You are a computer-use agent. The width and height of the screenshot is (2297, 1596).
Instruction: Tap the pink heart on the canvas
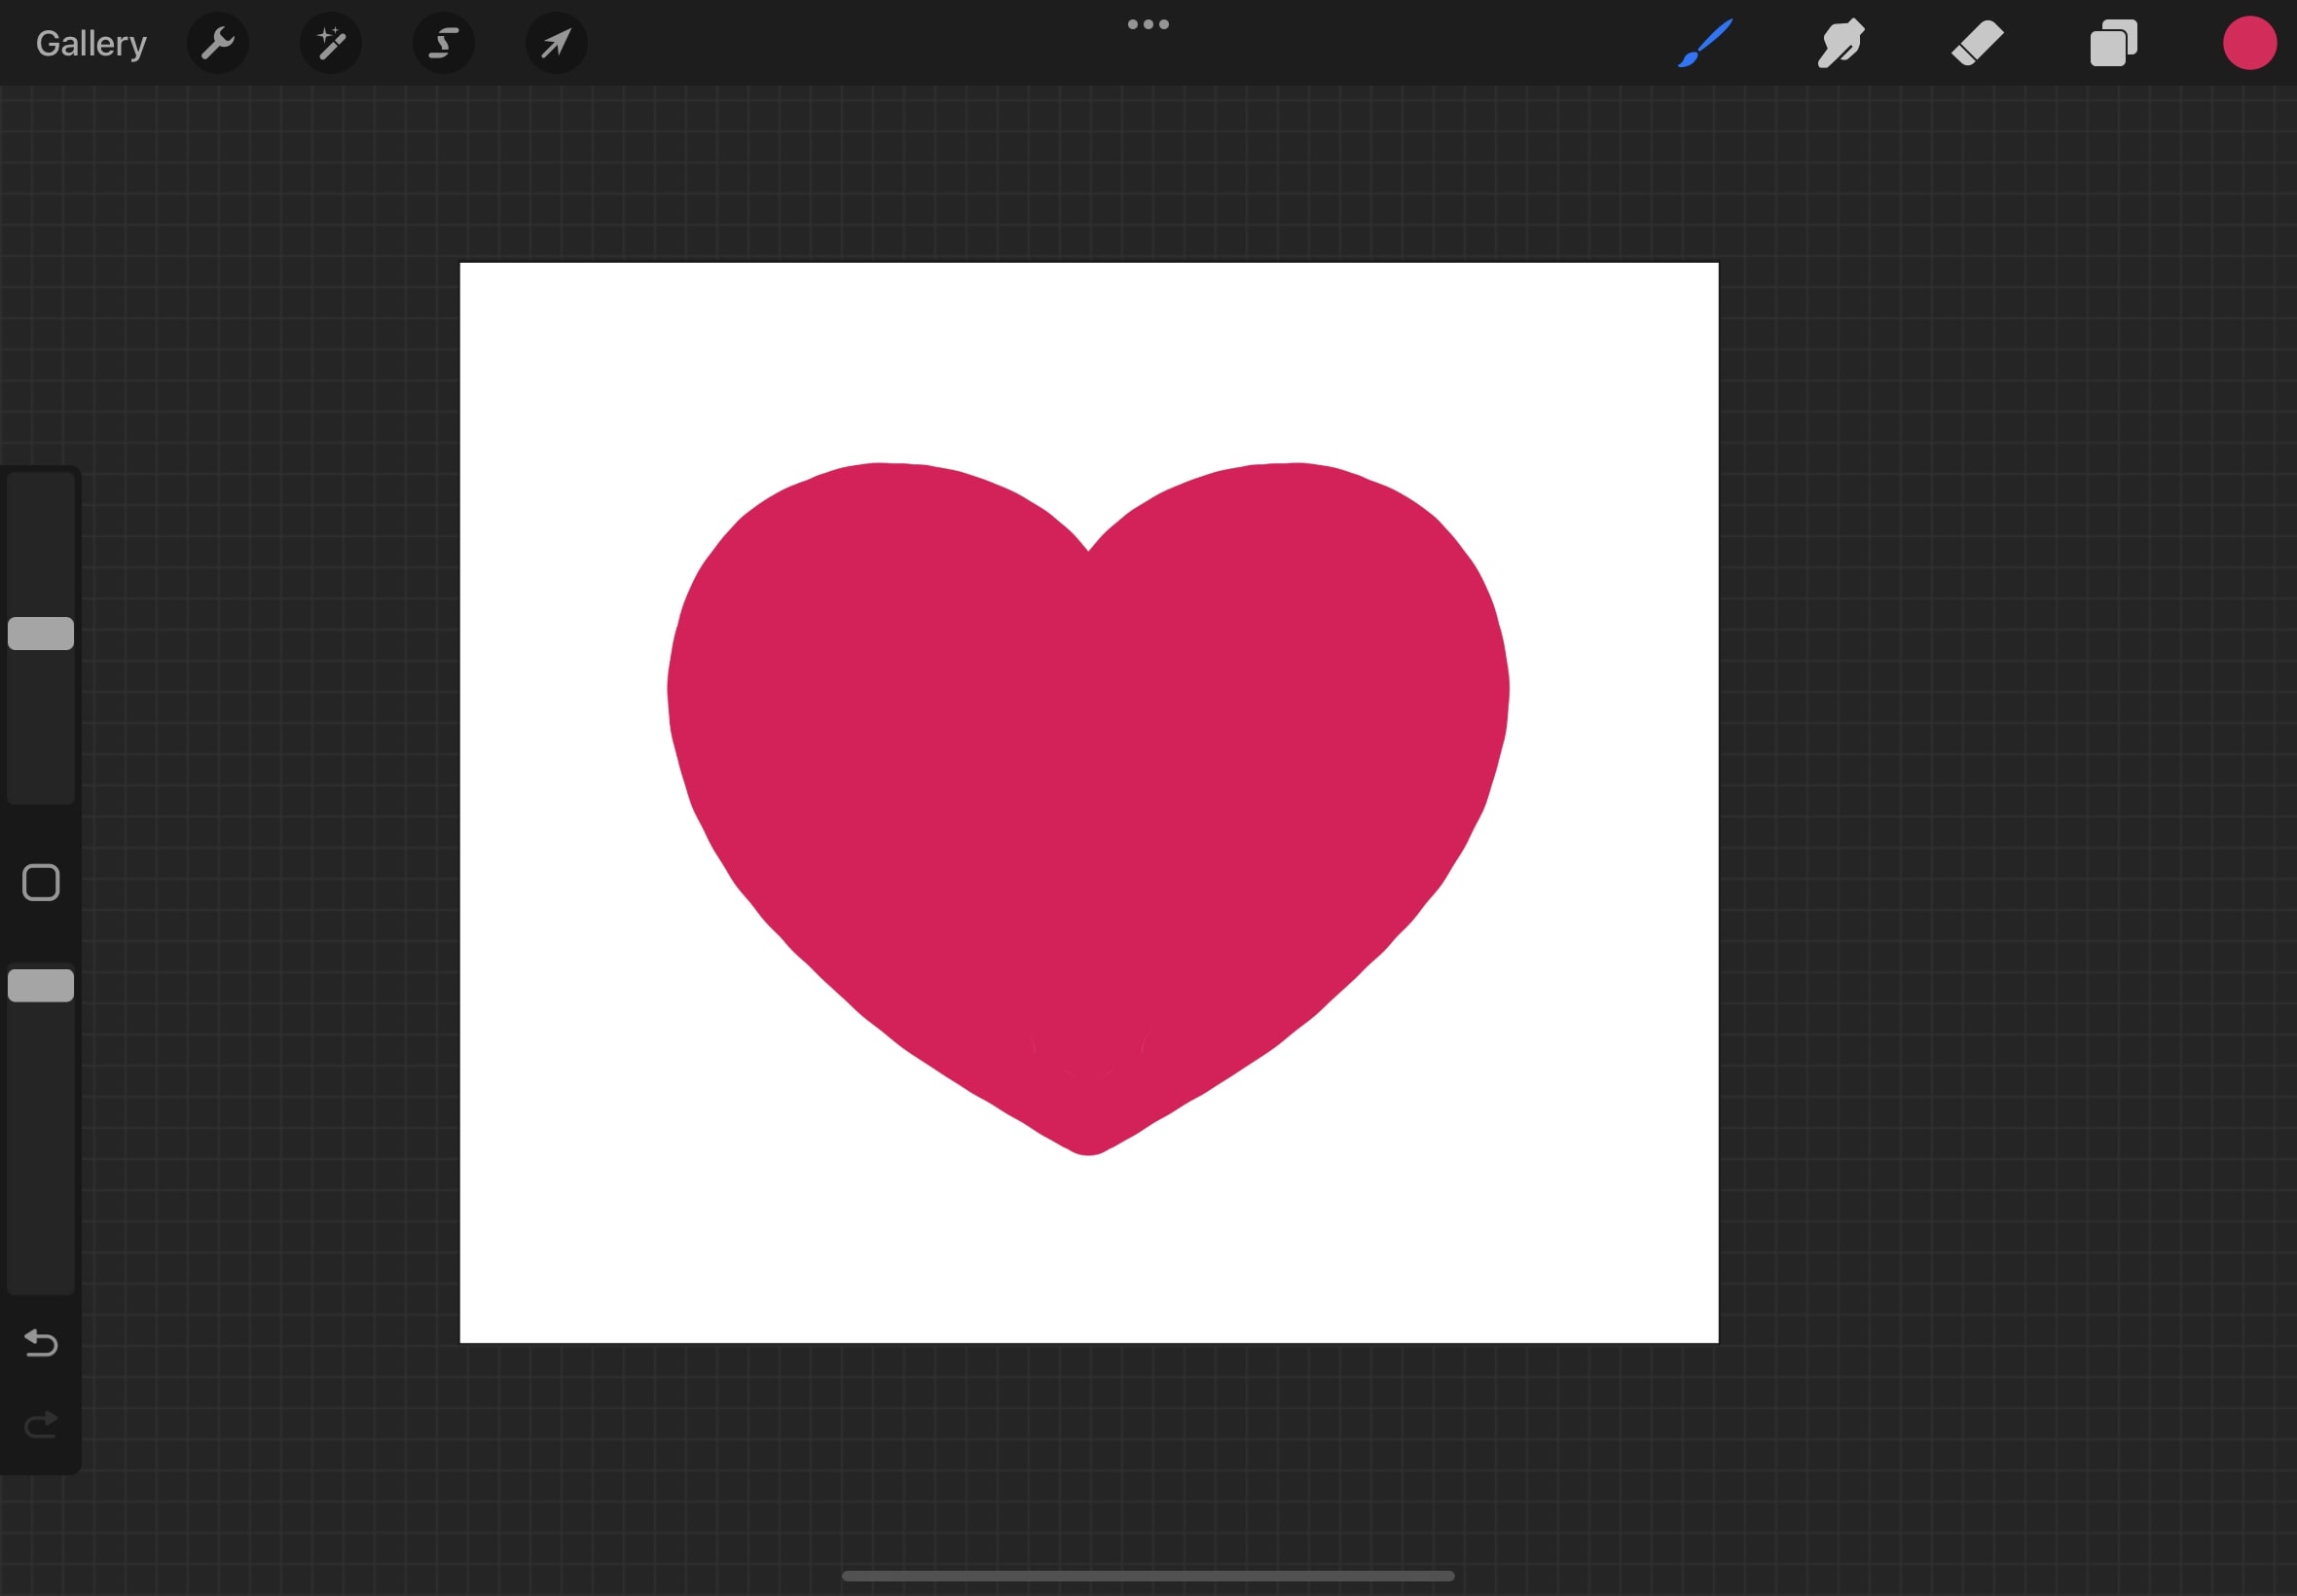point(1088,780)
